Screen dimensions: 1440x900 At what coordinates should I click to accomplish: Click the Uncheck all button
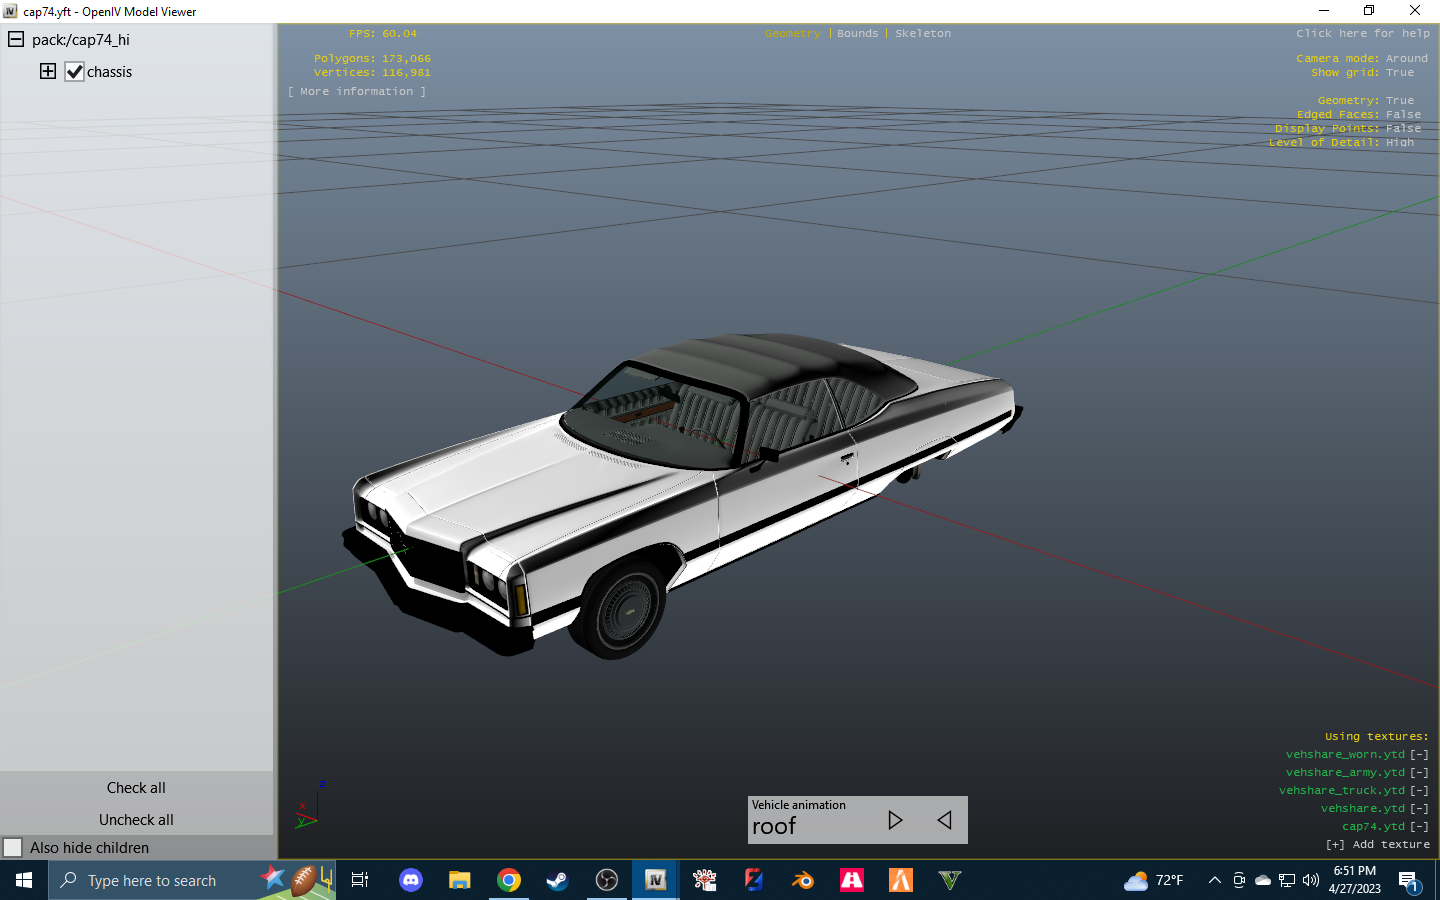pyautogui.click(x=136, y=819)
